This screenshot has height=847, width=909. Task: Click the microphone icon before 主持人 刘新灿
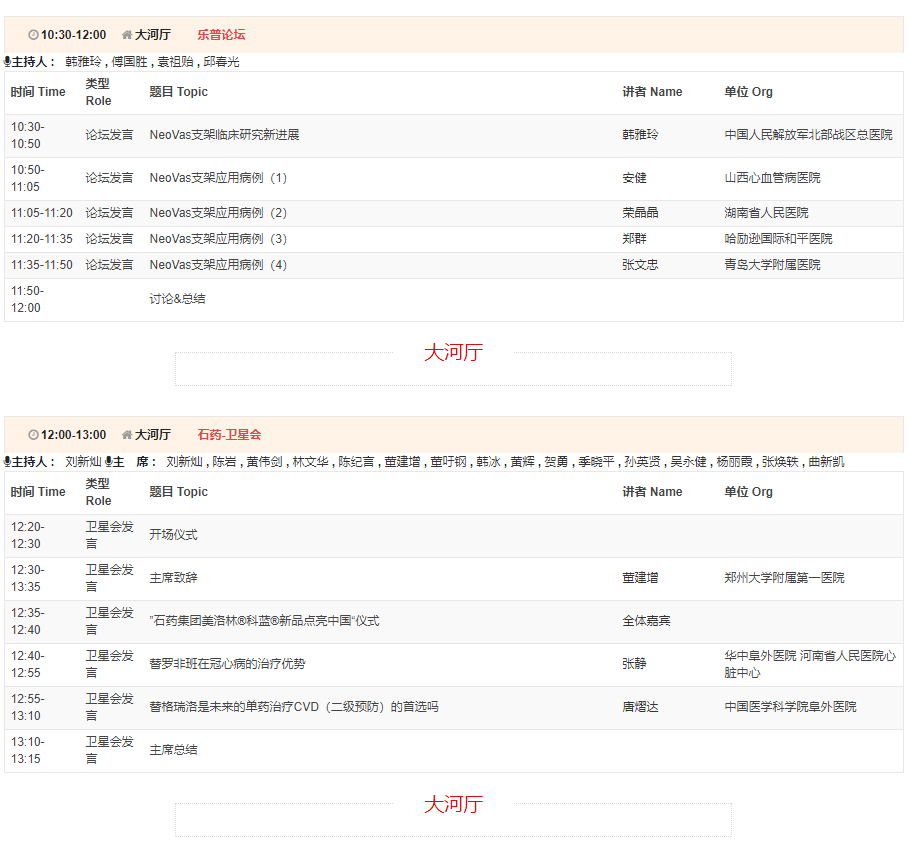(x=8, y=461)
